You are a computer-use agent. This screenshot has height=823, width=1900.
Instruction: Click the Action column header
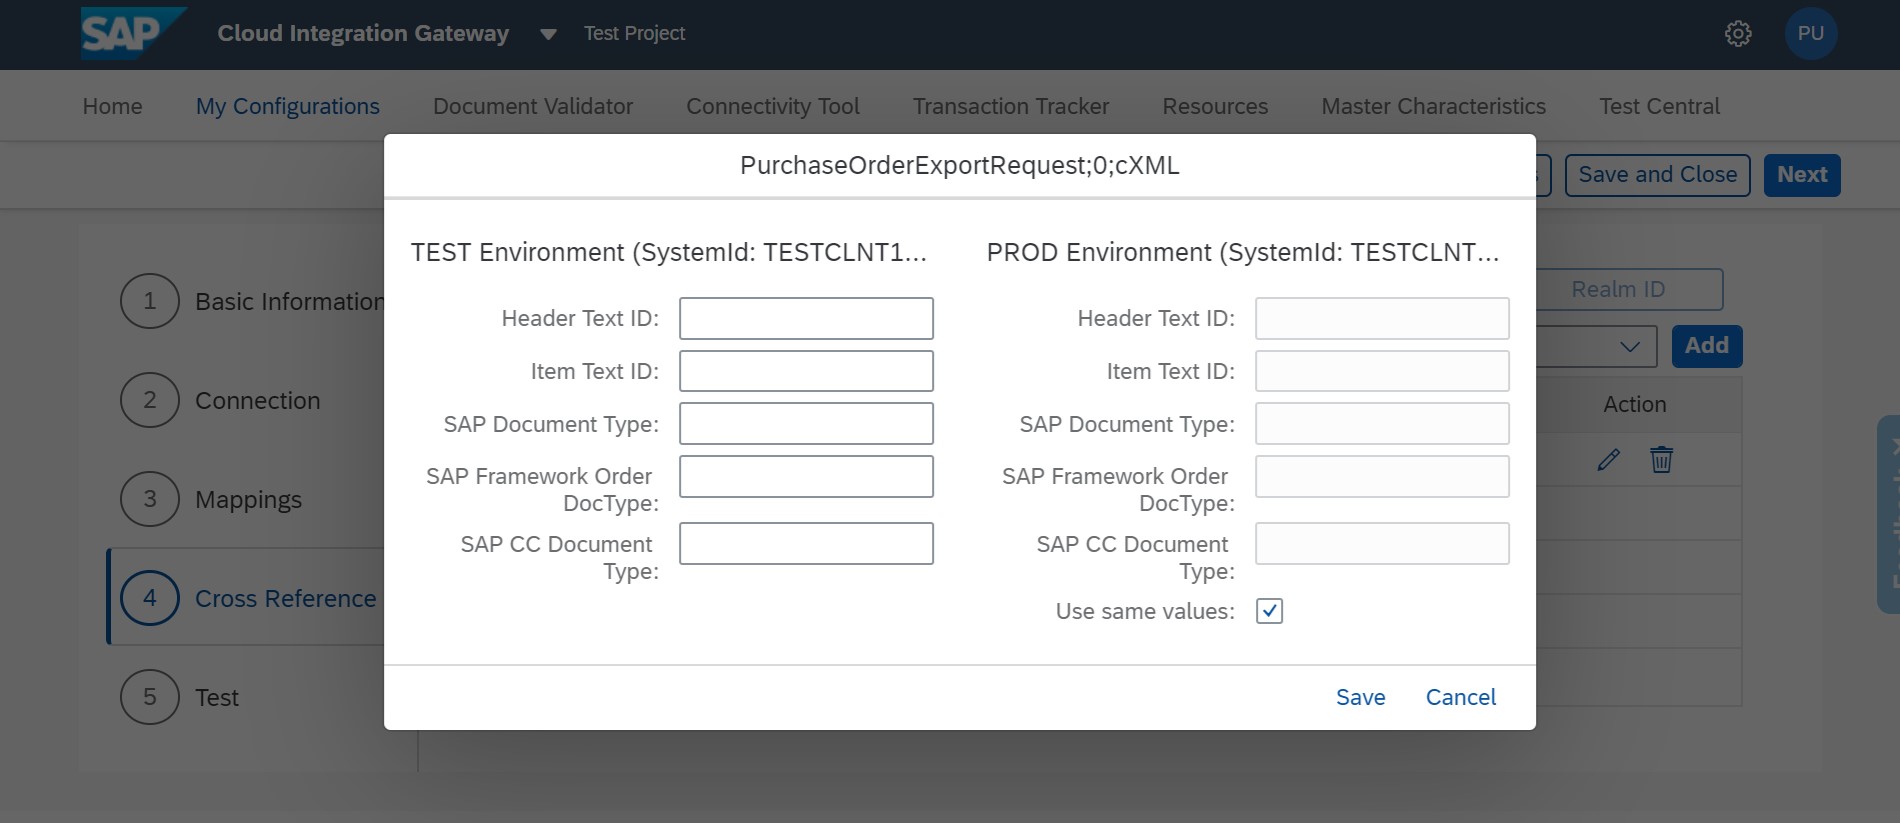point(1635,404)
